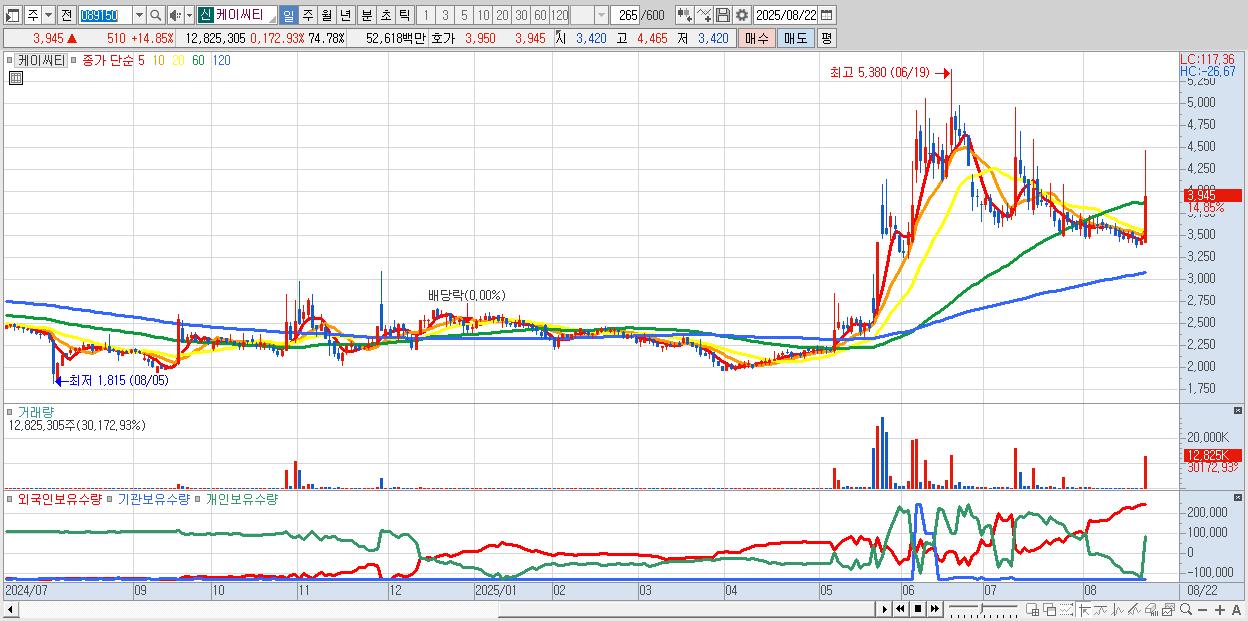The width and height of the screenshot is (1248, 621).
Task: Select the second 초 chart period
Action: [385, 15]
